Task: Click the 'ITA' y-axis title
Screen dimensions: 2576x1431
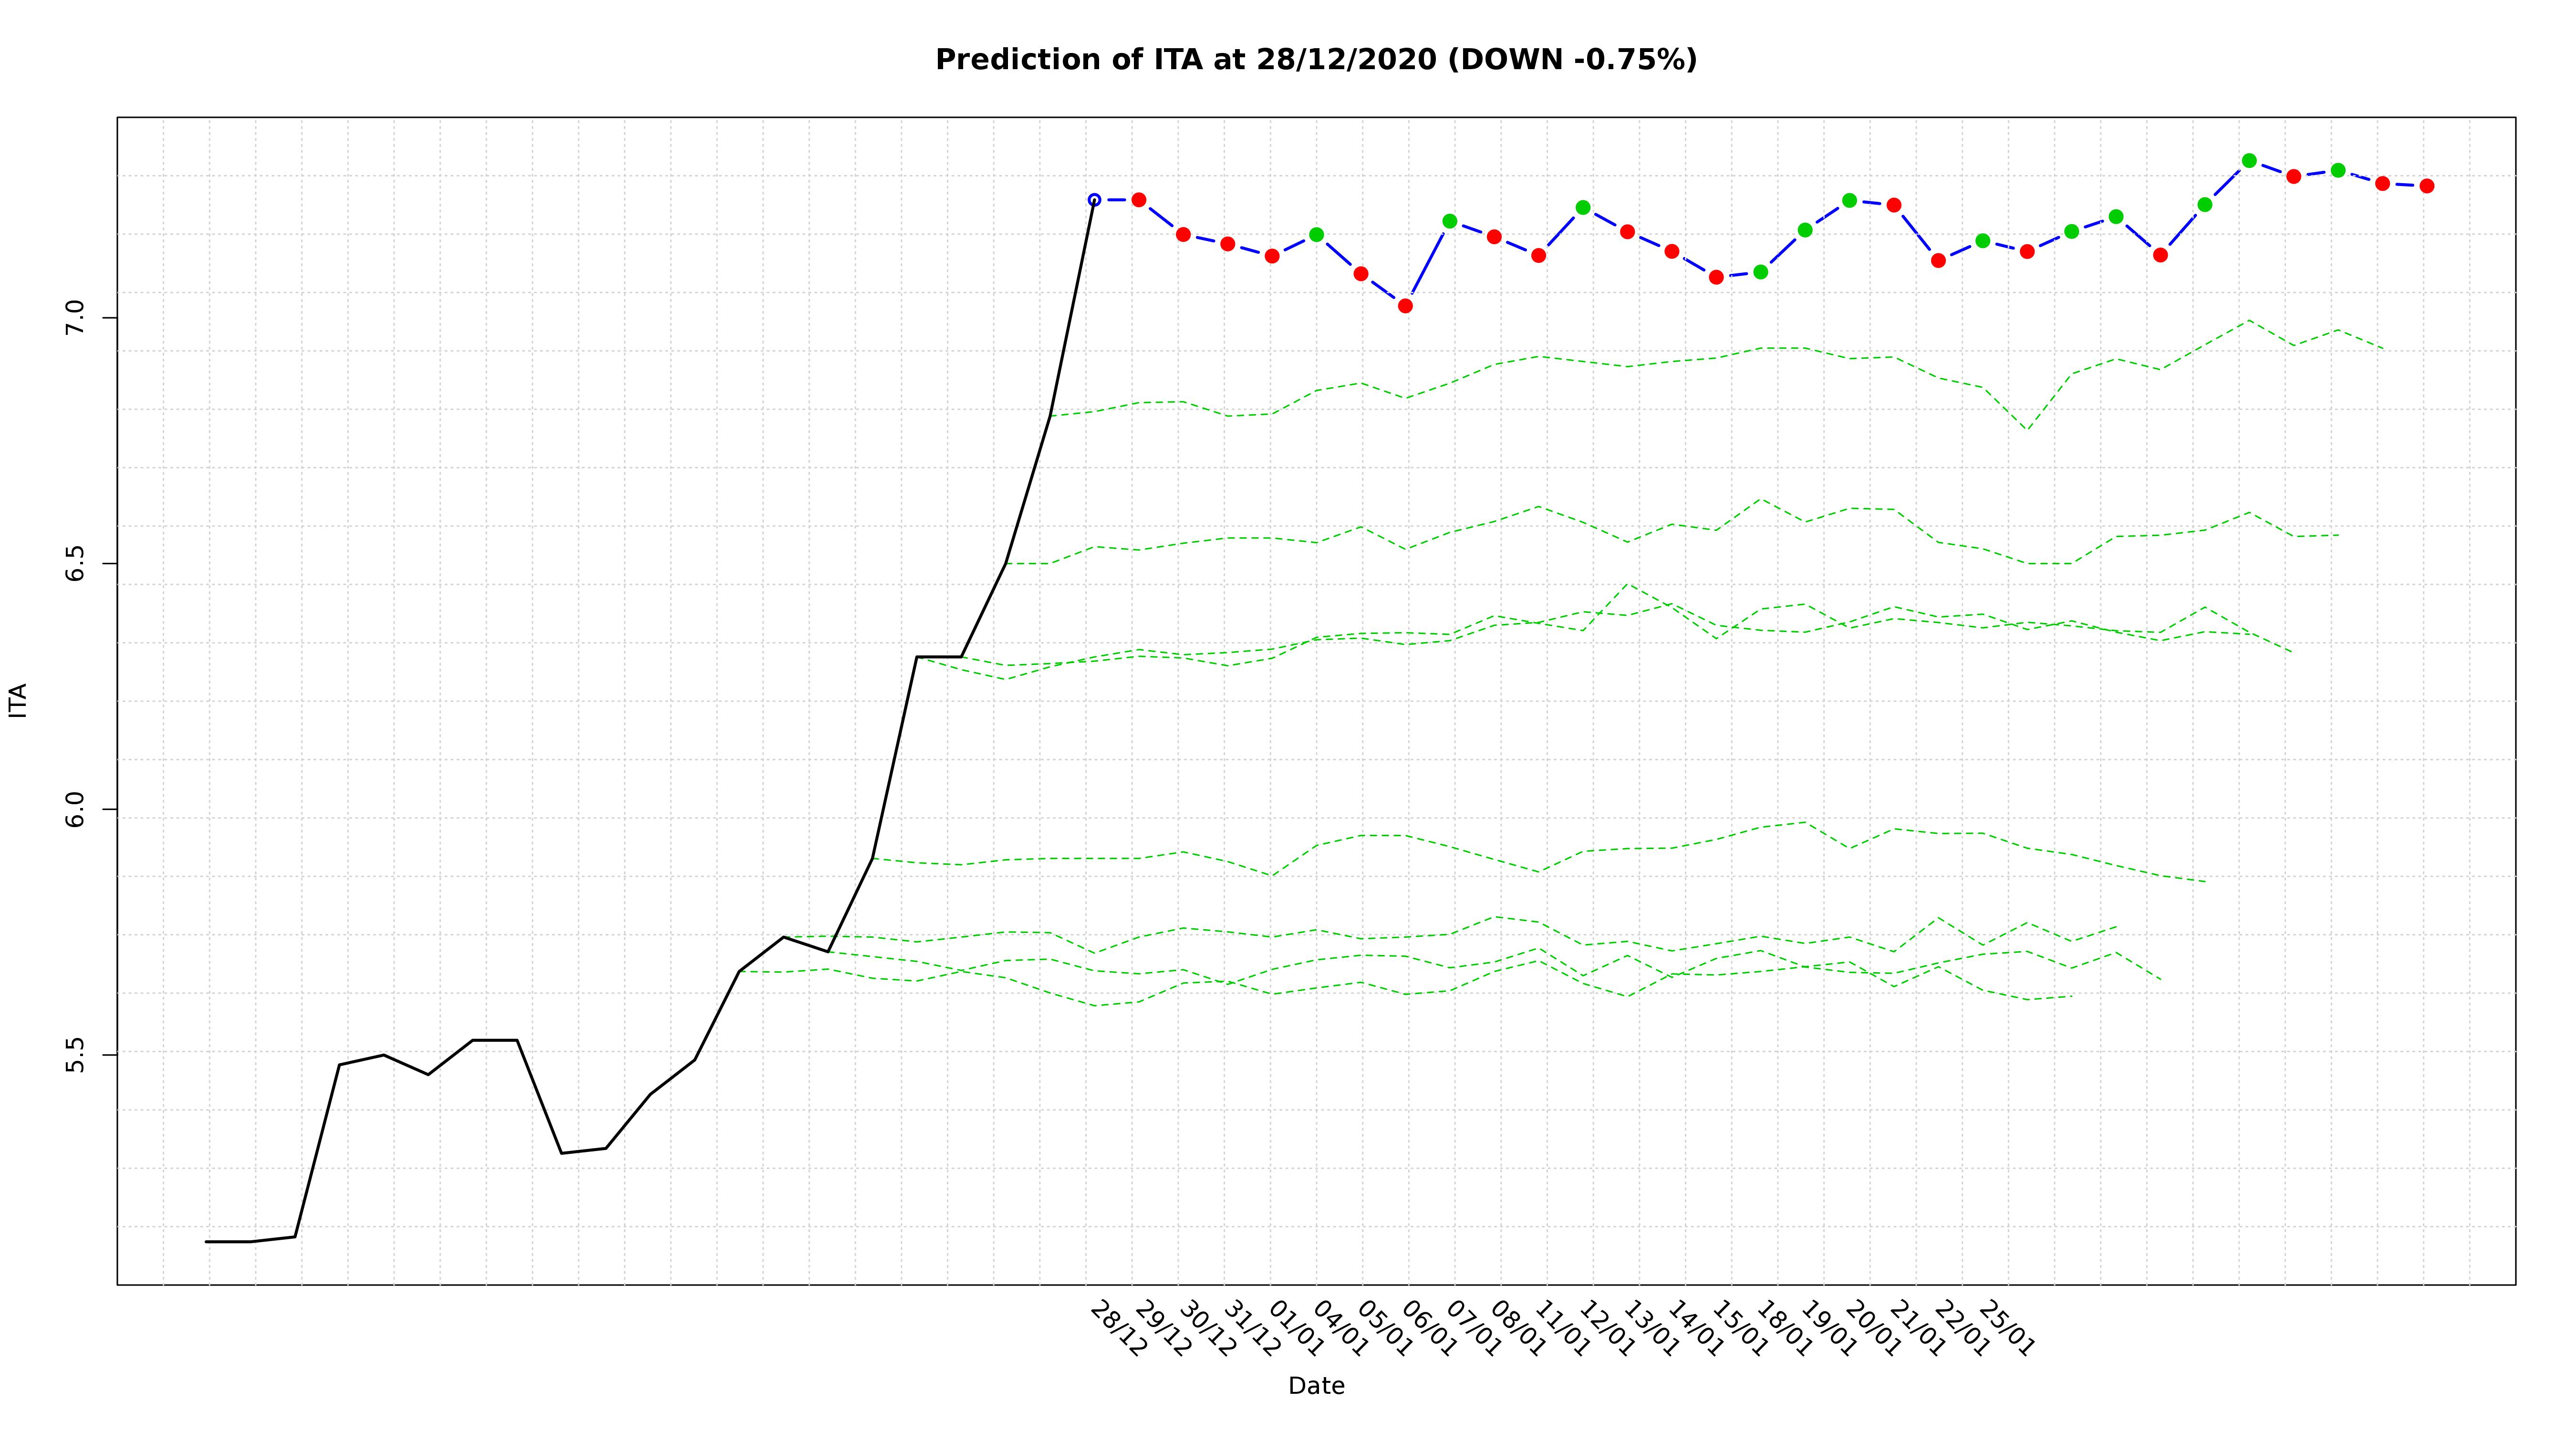Action: click(x=18, y=700)
